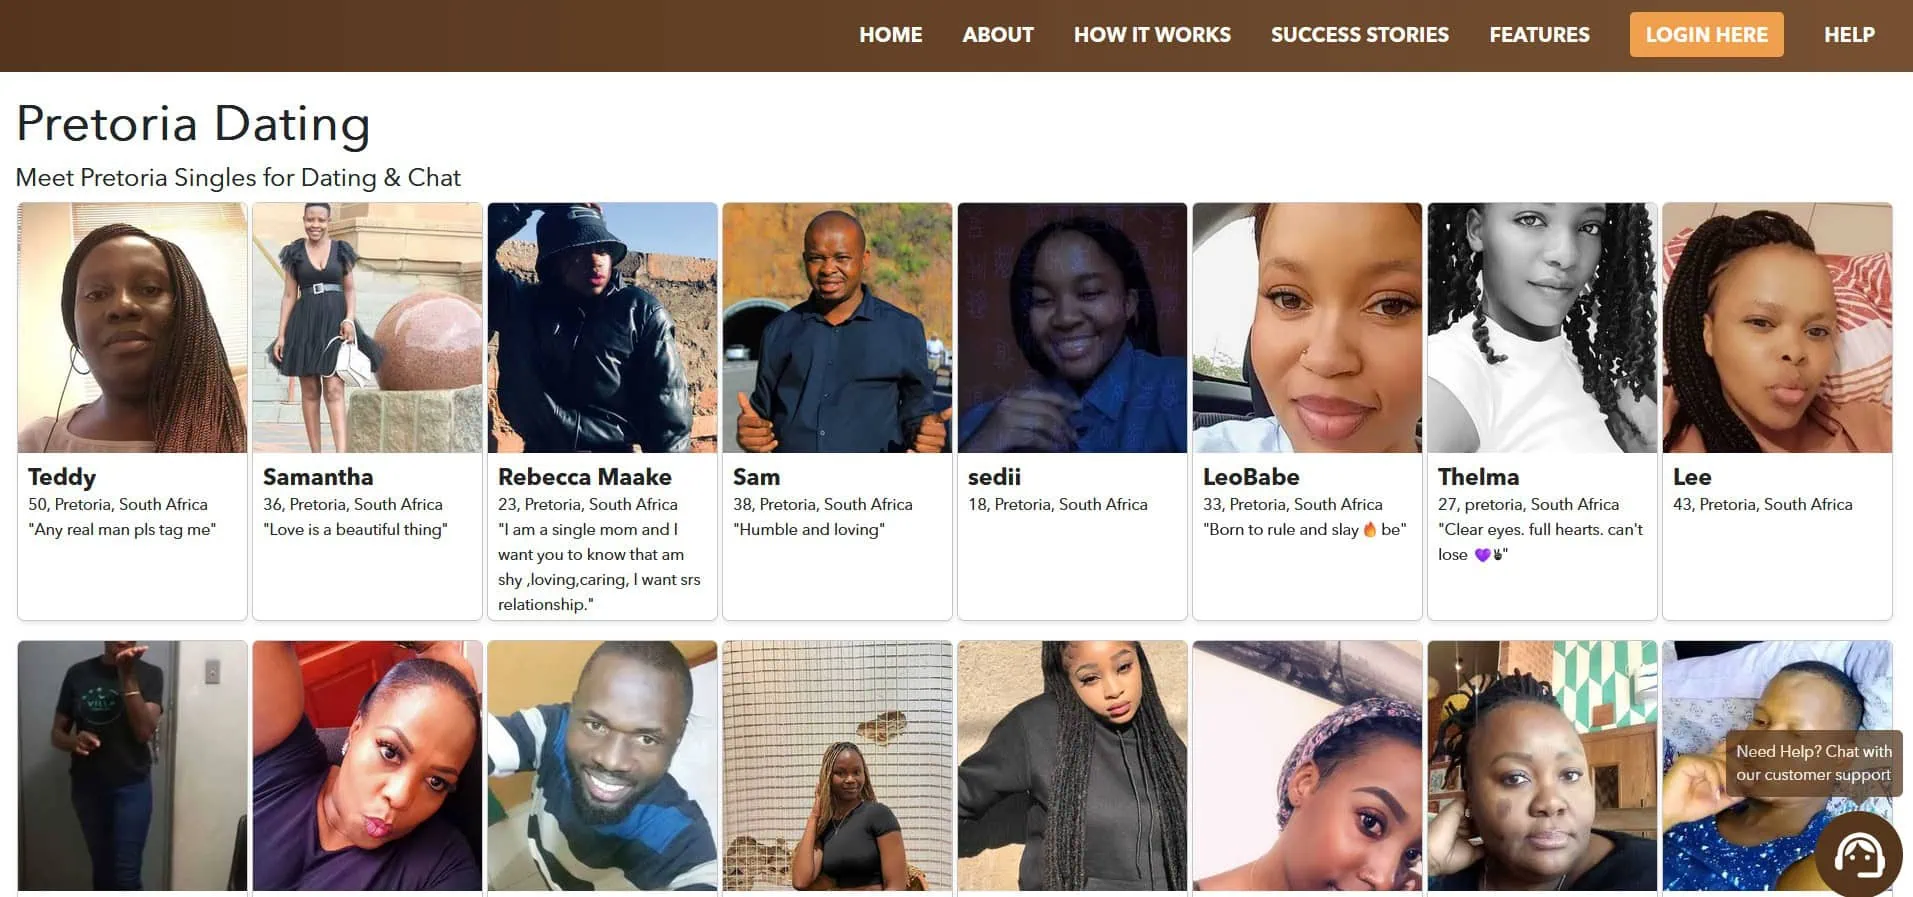
Task: Select sedii's profile name
Action: 994,477
